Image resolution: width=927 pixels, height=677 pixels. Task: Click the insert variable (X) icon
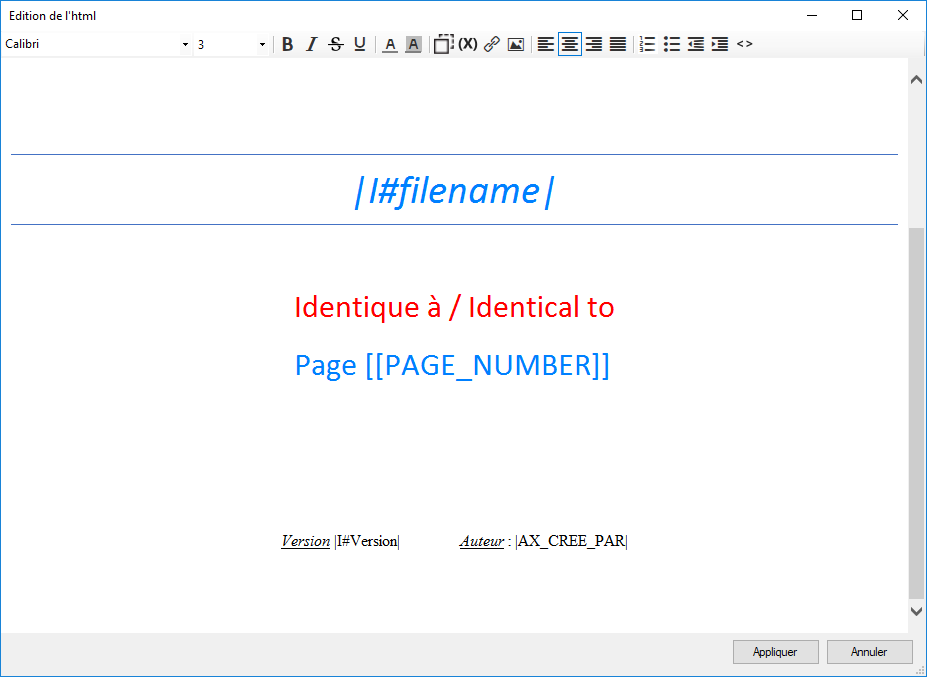pos(467,44)
